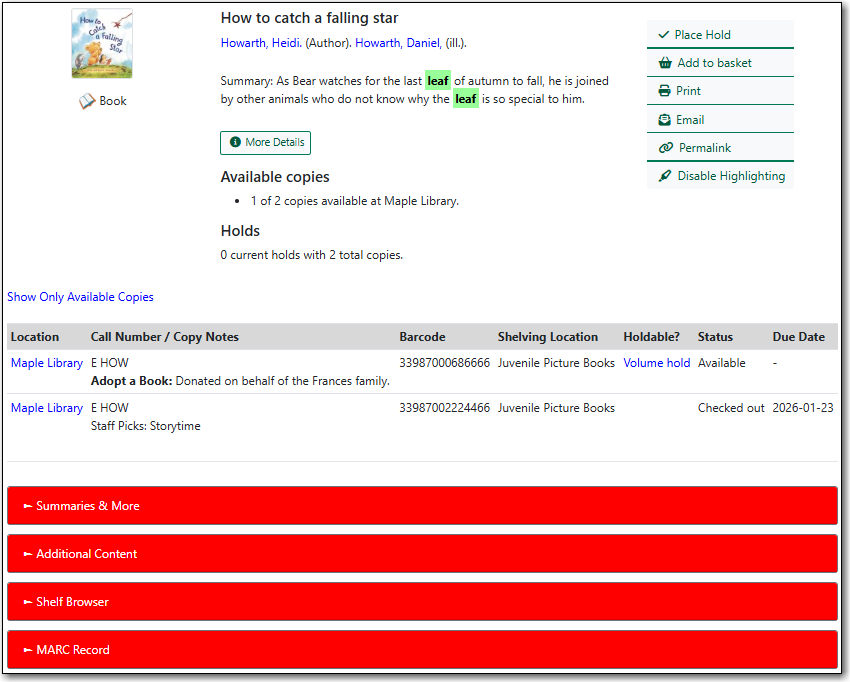
Task: Toggle Show Only Available Copies
Action: point(80,296)
